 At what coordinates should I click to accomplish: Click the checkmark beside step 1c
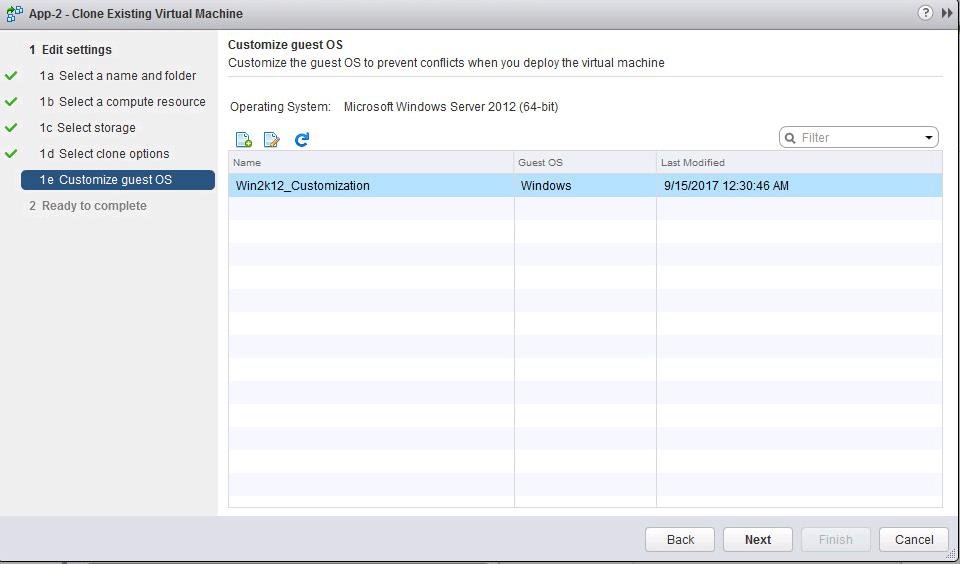click(11, 128)
